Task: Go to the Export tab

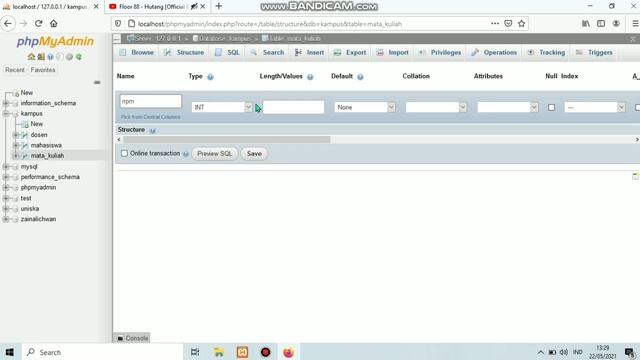Action: pos(350,53)
